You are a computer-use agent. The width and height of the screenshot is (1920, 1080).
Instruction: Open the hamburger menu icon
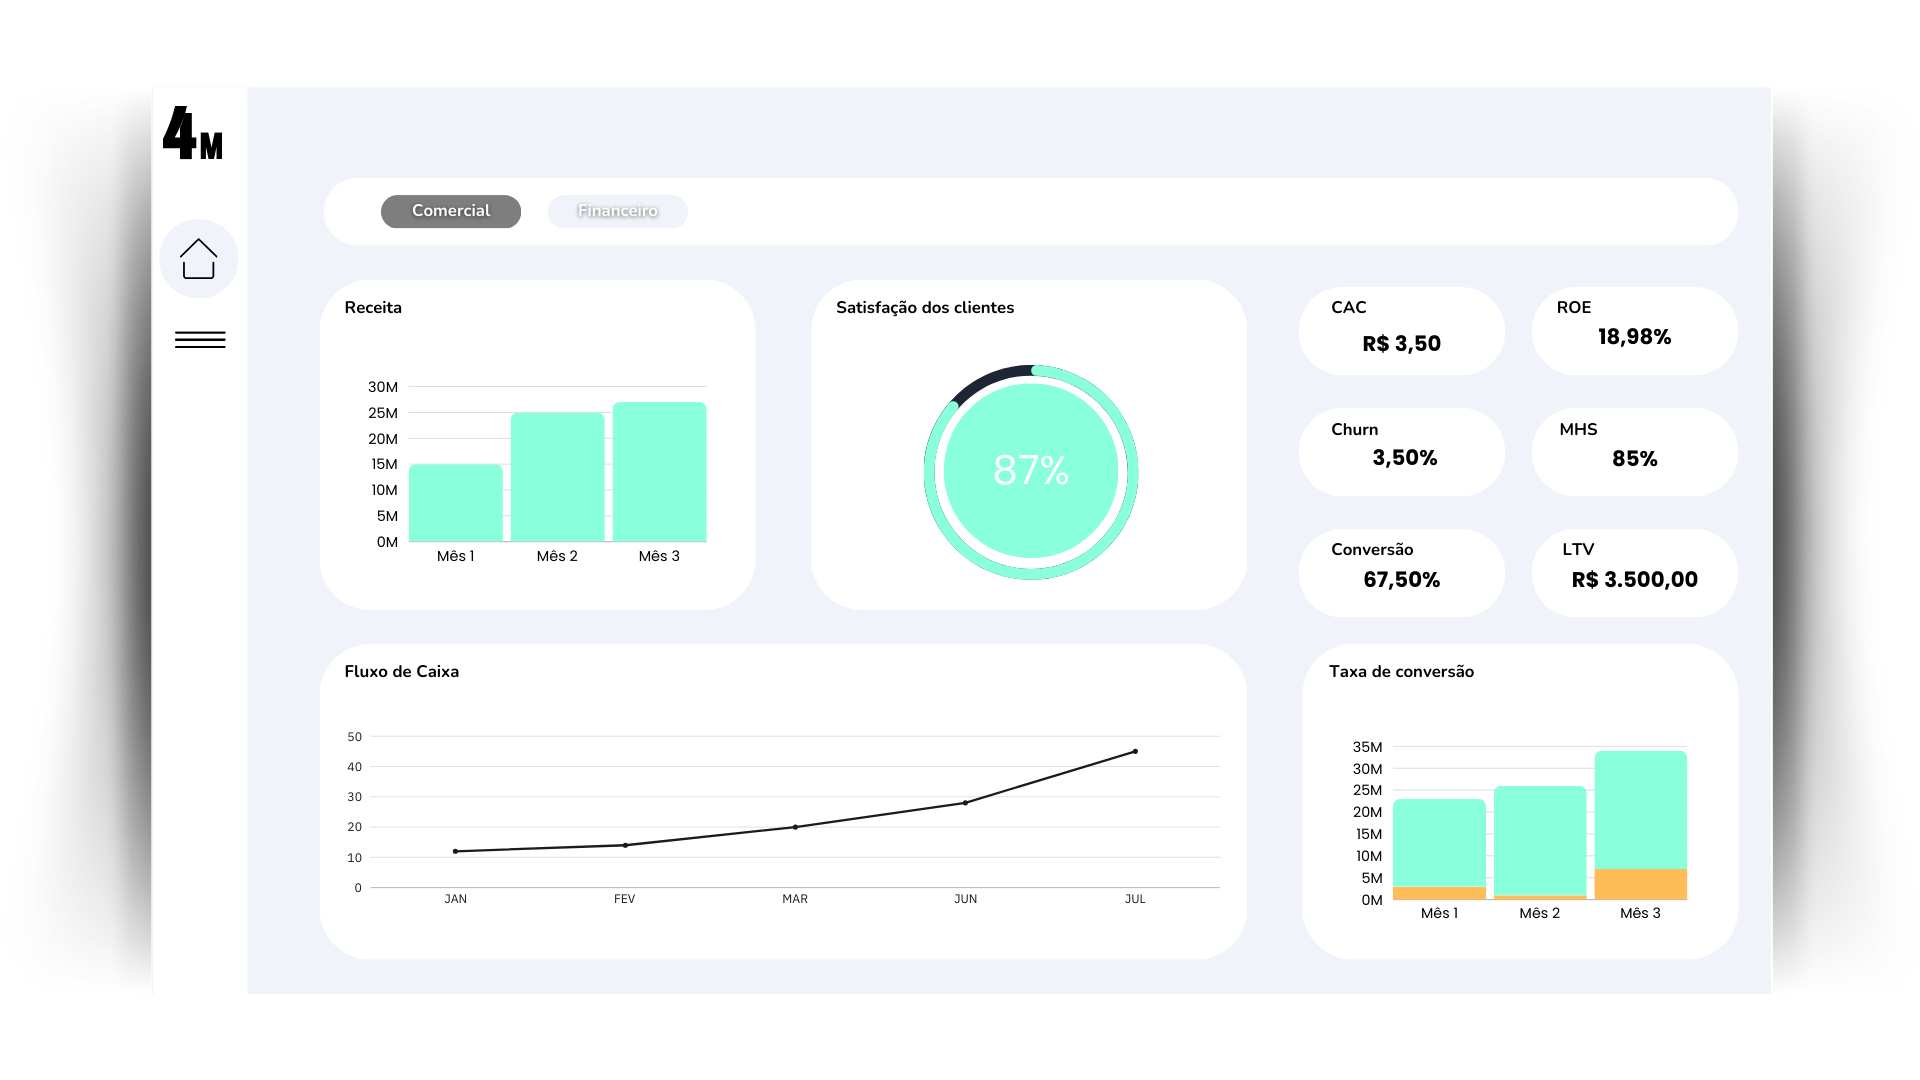coord(200,340)
